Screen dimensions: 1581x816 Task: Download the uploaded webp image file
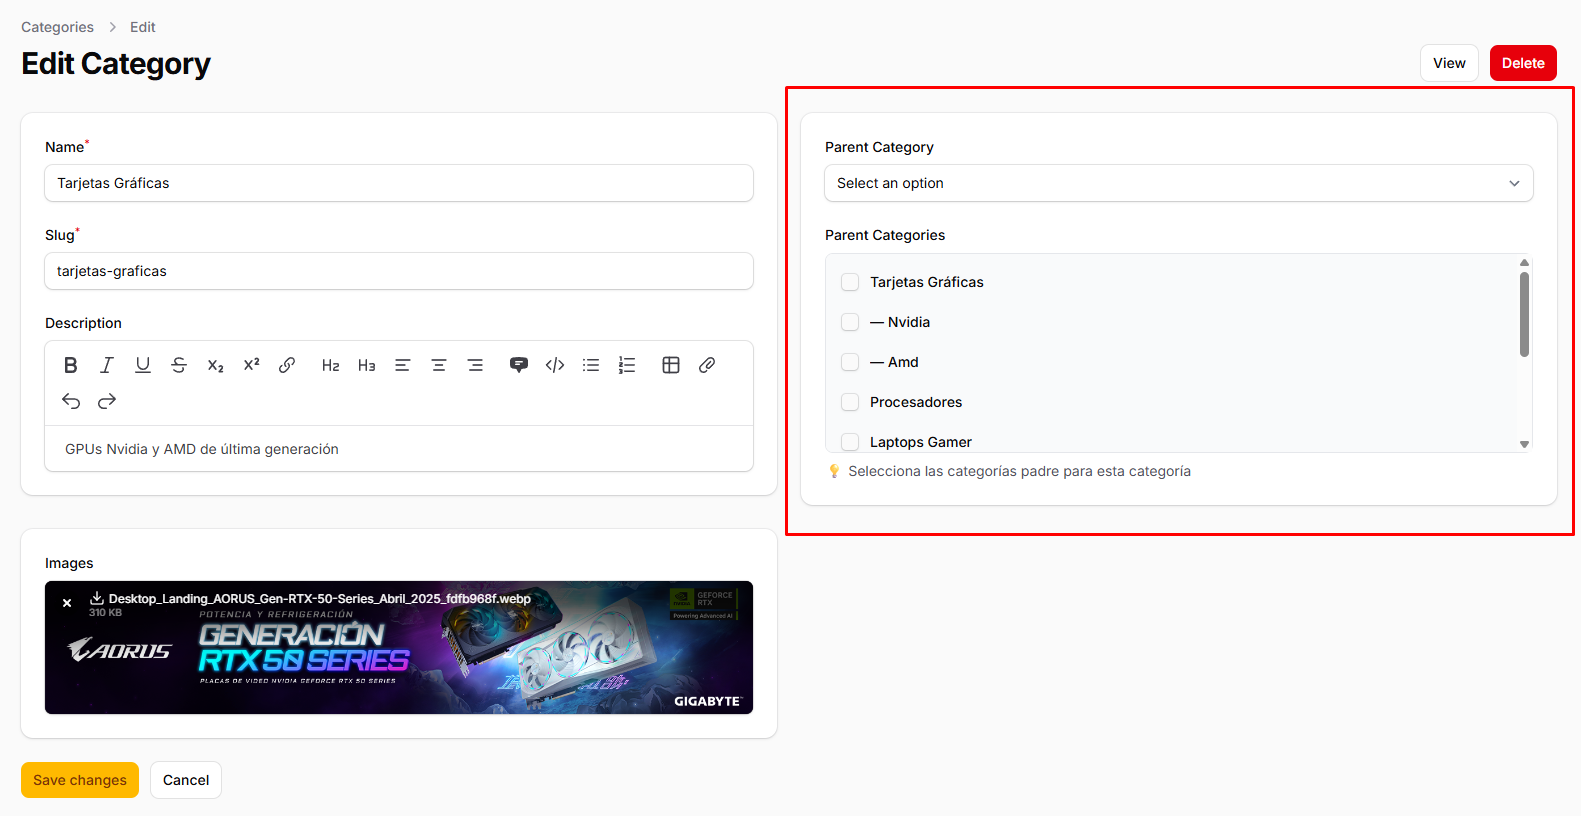click(x=97, y=598)
